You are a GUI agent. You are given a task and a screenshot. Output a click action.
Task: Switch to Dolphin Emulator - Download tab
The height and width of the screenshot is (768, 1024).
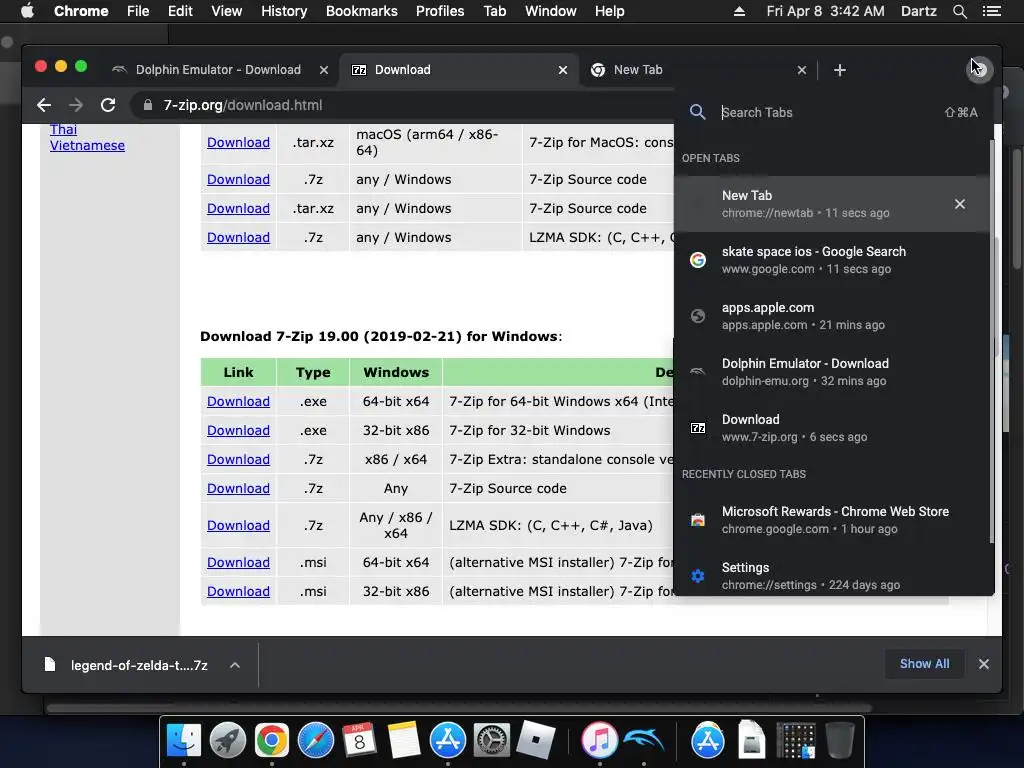tap(218, 70)
